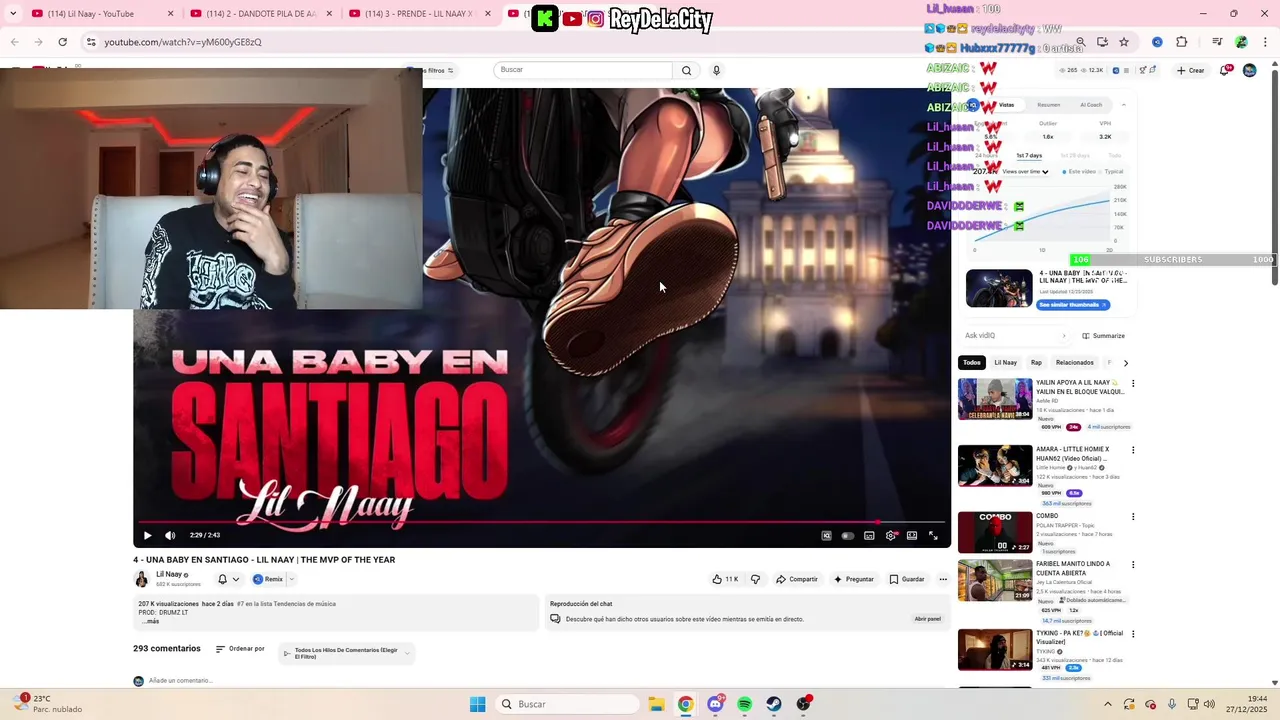Viewport: 1280px width, 720px height.
Task: Open Spotify from the taskbar
Action: coord(745,704)
